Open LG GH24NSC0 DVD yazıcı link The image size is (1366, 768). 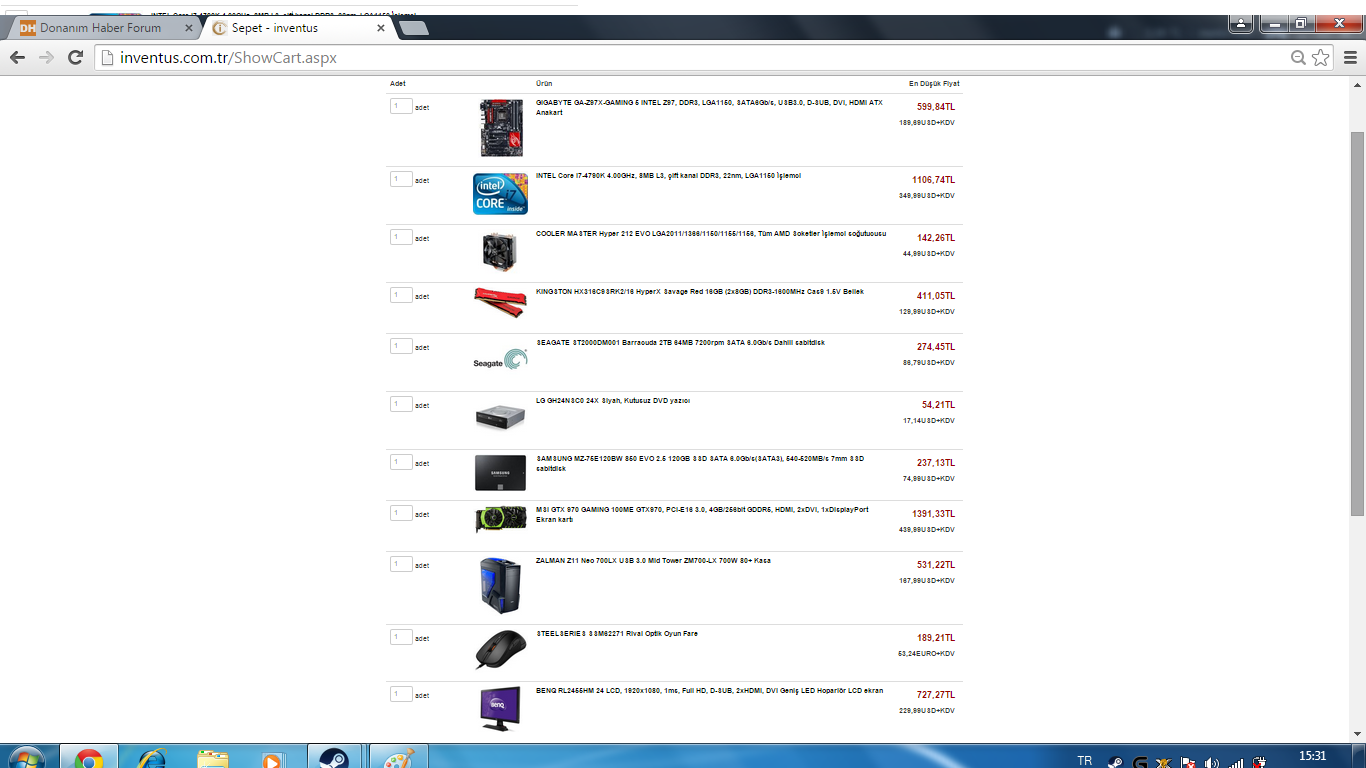pyautogui.click(x=613, y=401)
